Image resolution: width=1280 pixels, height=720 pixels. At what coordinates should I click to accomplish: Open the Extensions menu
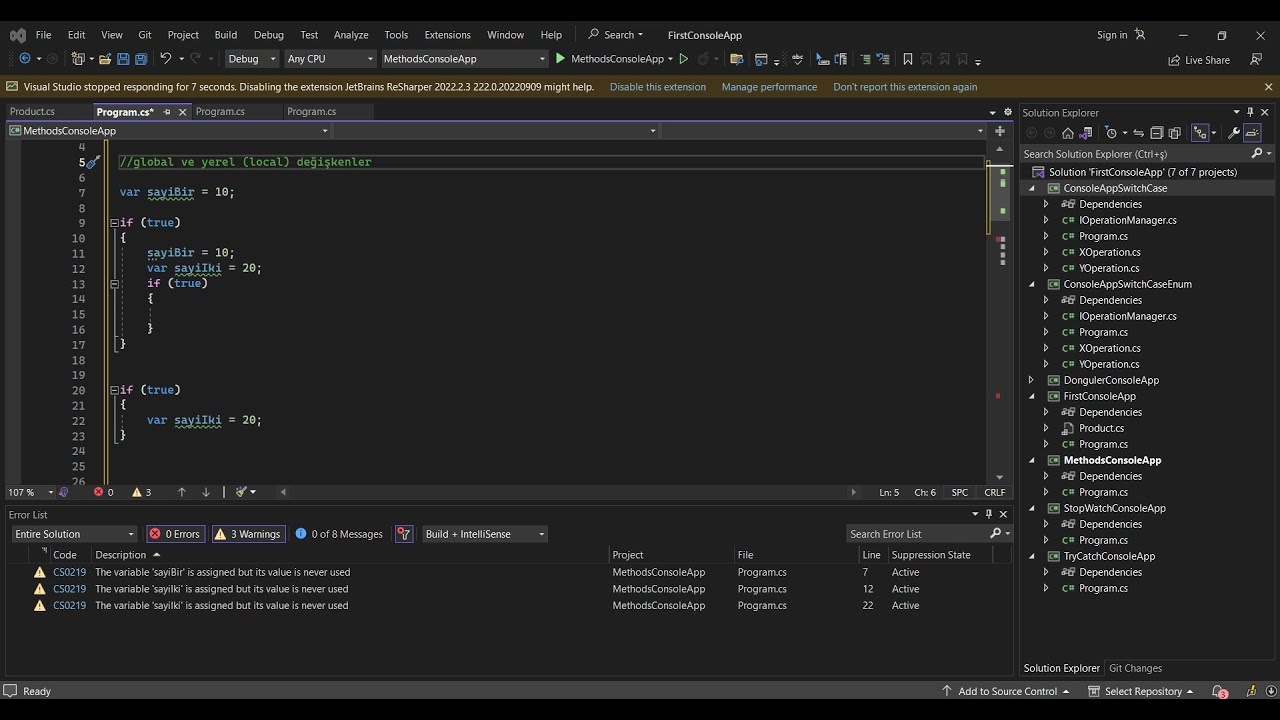coord(447,35)
